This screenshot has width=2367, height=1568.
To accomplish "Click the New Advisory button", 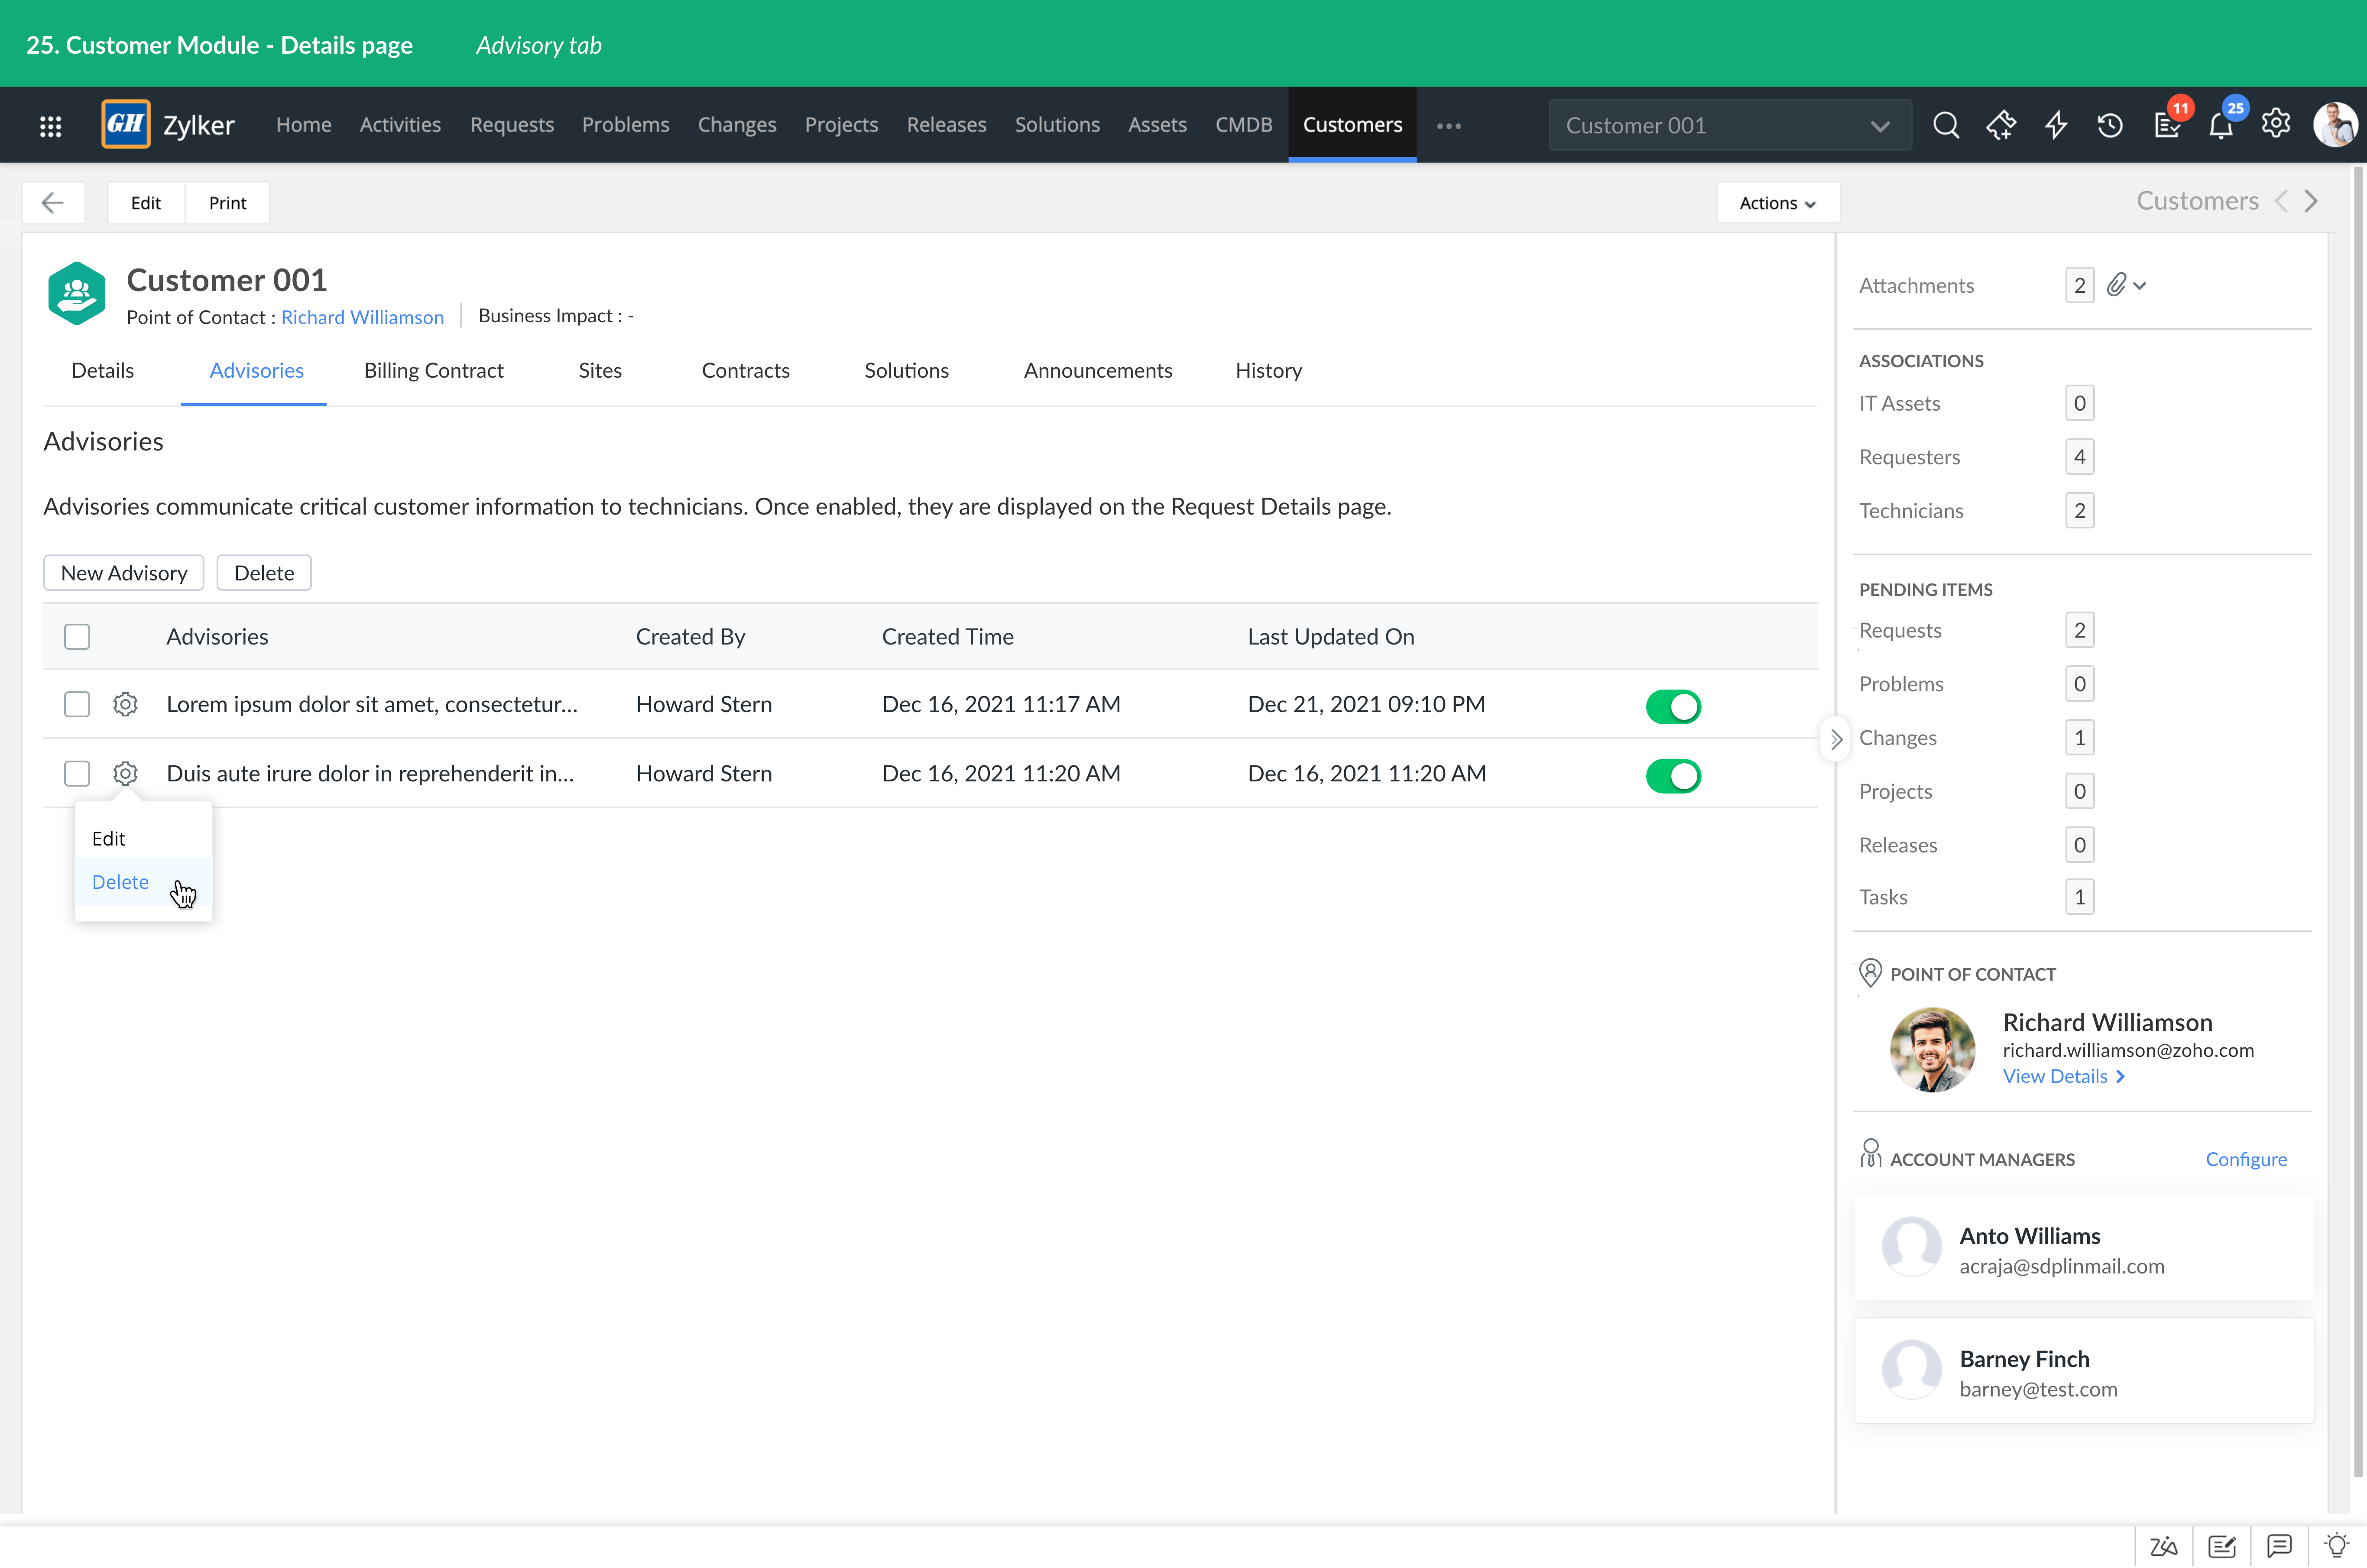I will pos(124,573).
